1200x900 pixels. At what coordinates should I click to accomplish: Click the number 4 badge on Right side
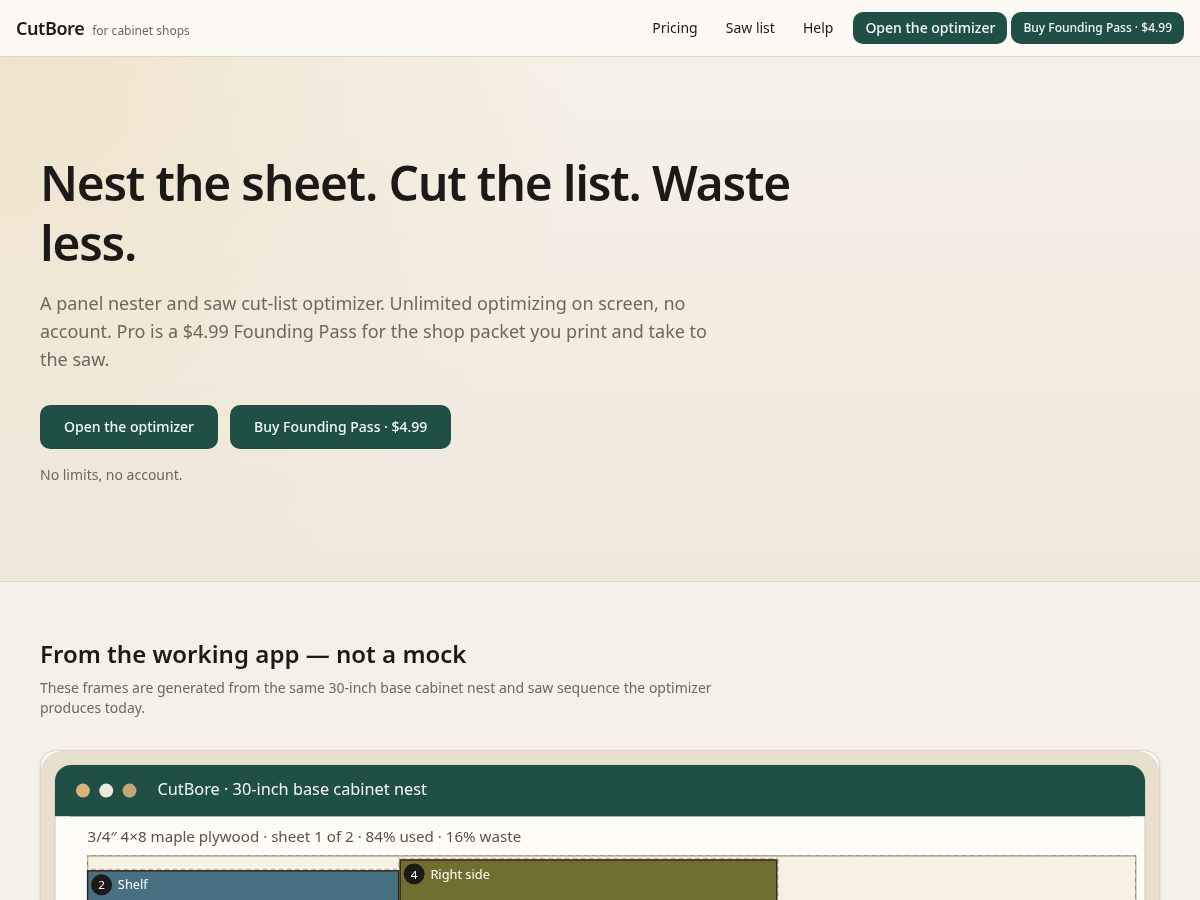[x=414, y=875]
